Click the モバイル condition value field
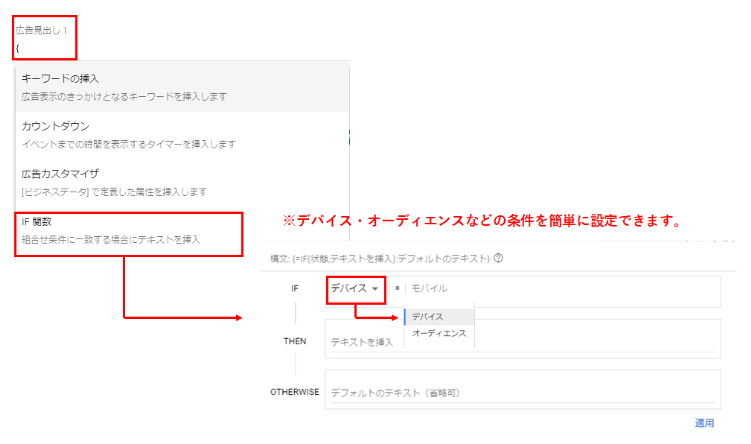 (560, 289)
